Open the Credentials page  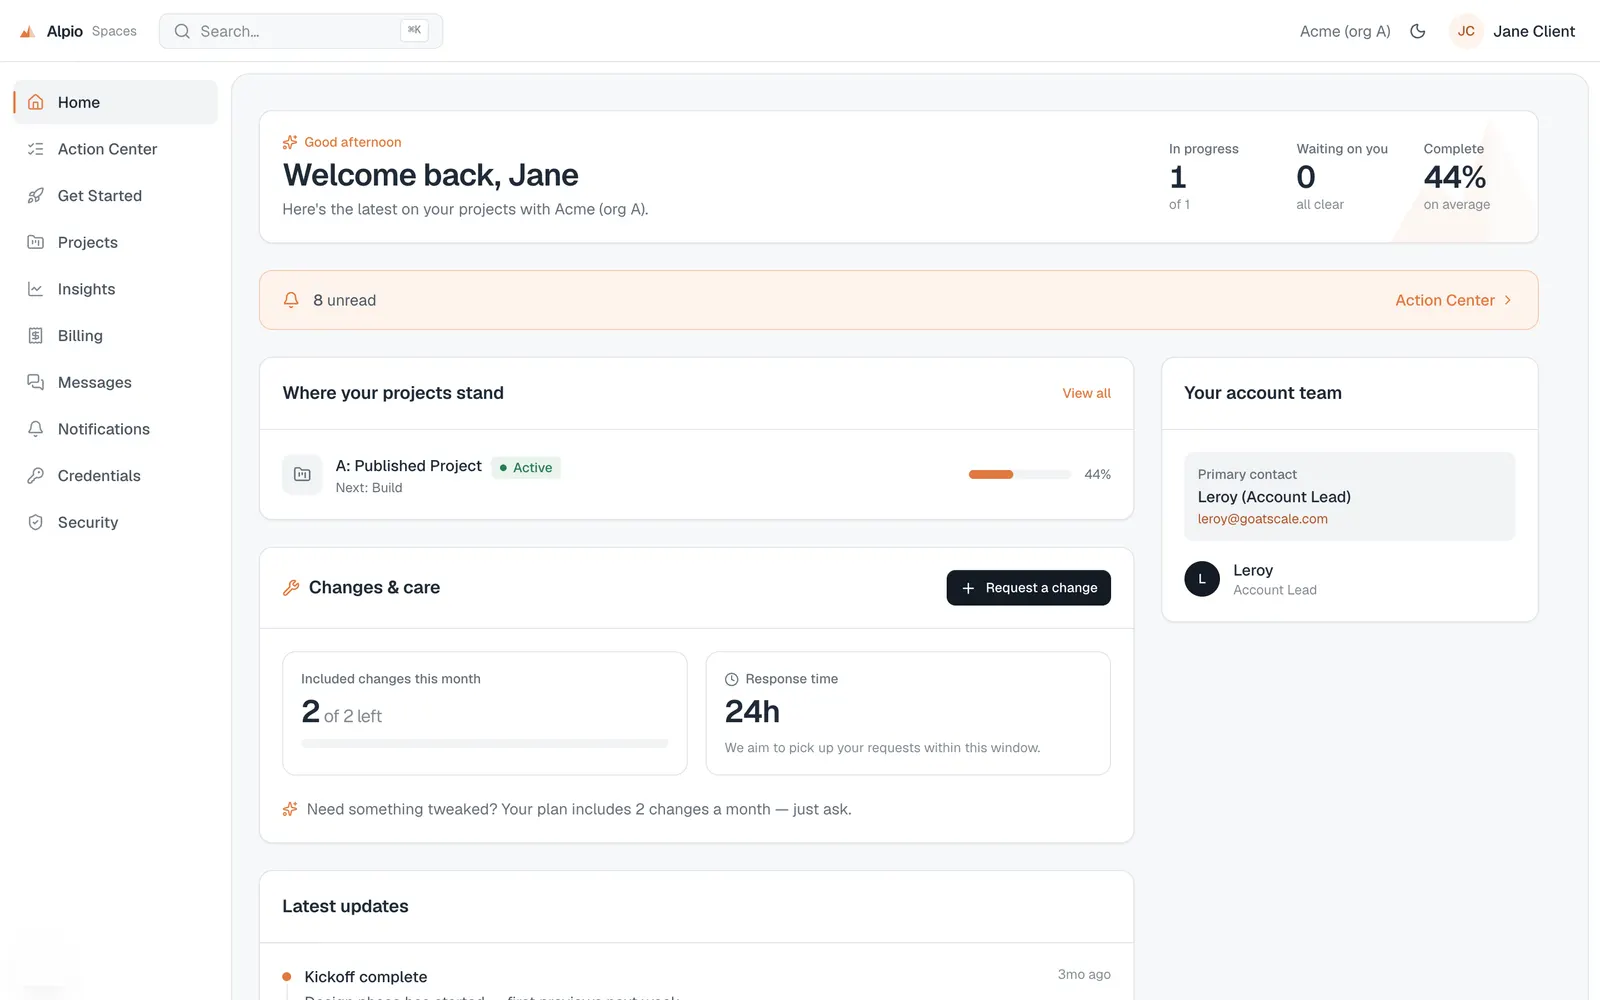115,476
